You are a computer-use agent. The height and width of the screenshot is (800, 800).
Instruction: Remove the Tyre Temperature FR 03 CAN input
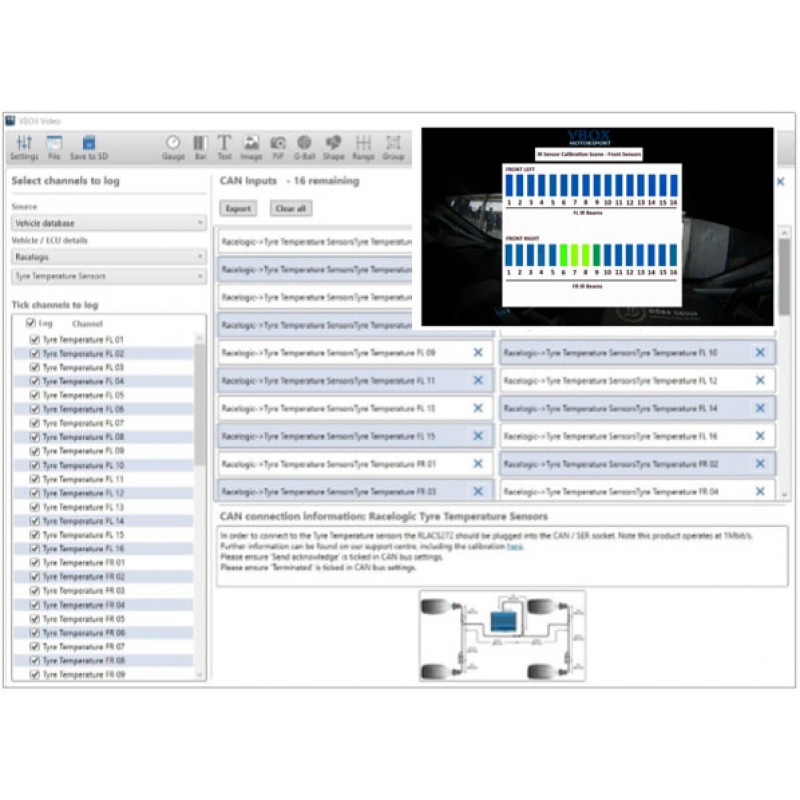pyautogui.click(x=478, y=491)
